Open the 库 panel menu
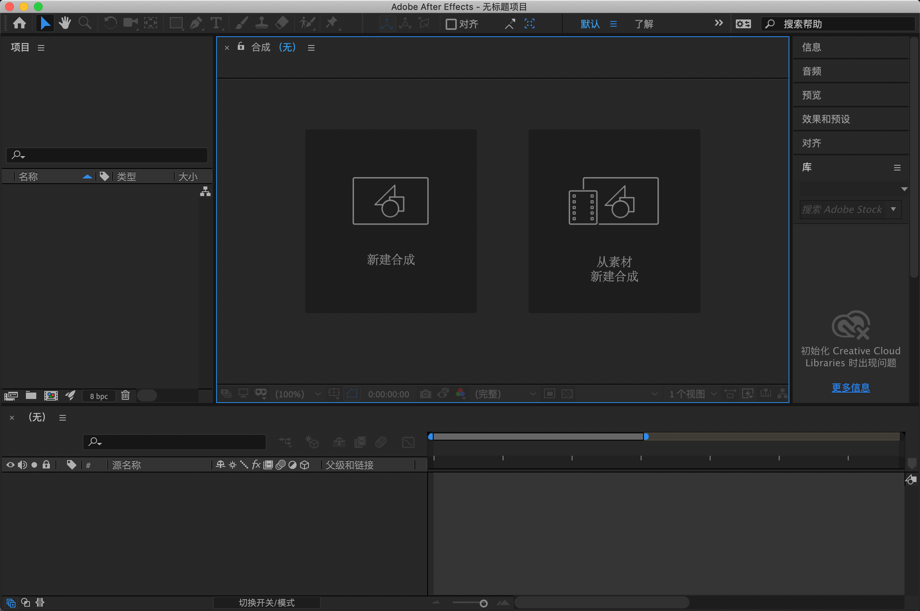 pos(897,168)
